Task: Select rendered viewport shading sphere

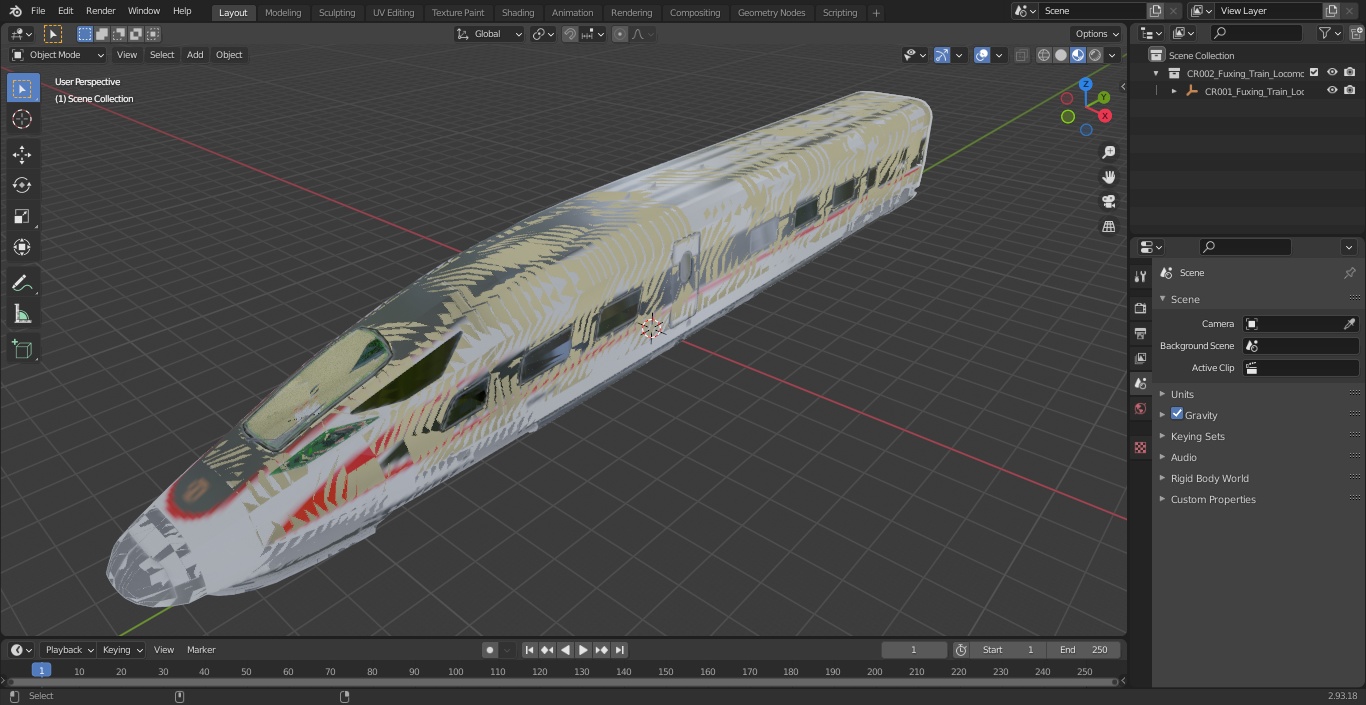Action: pyautogui.click(x=1095, y=55)
